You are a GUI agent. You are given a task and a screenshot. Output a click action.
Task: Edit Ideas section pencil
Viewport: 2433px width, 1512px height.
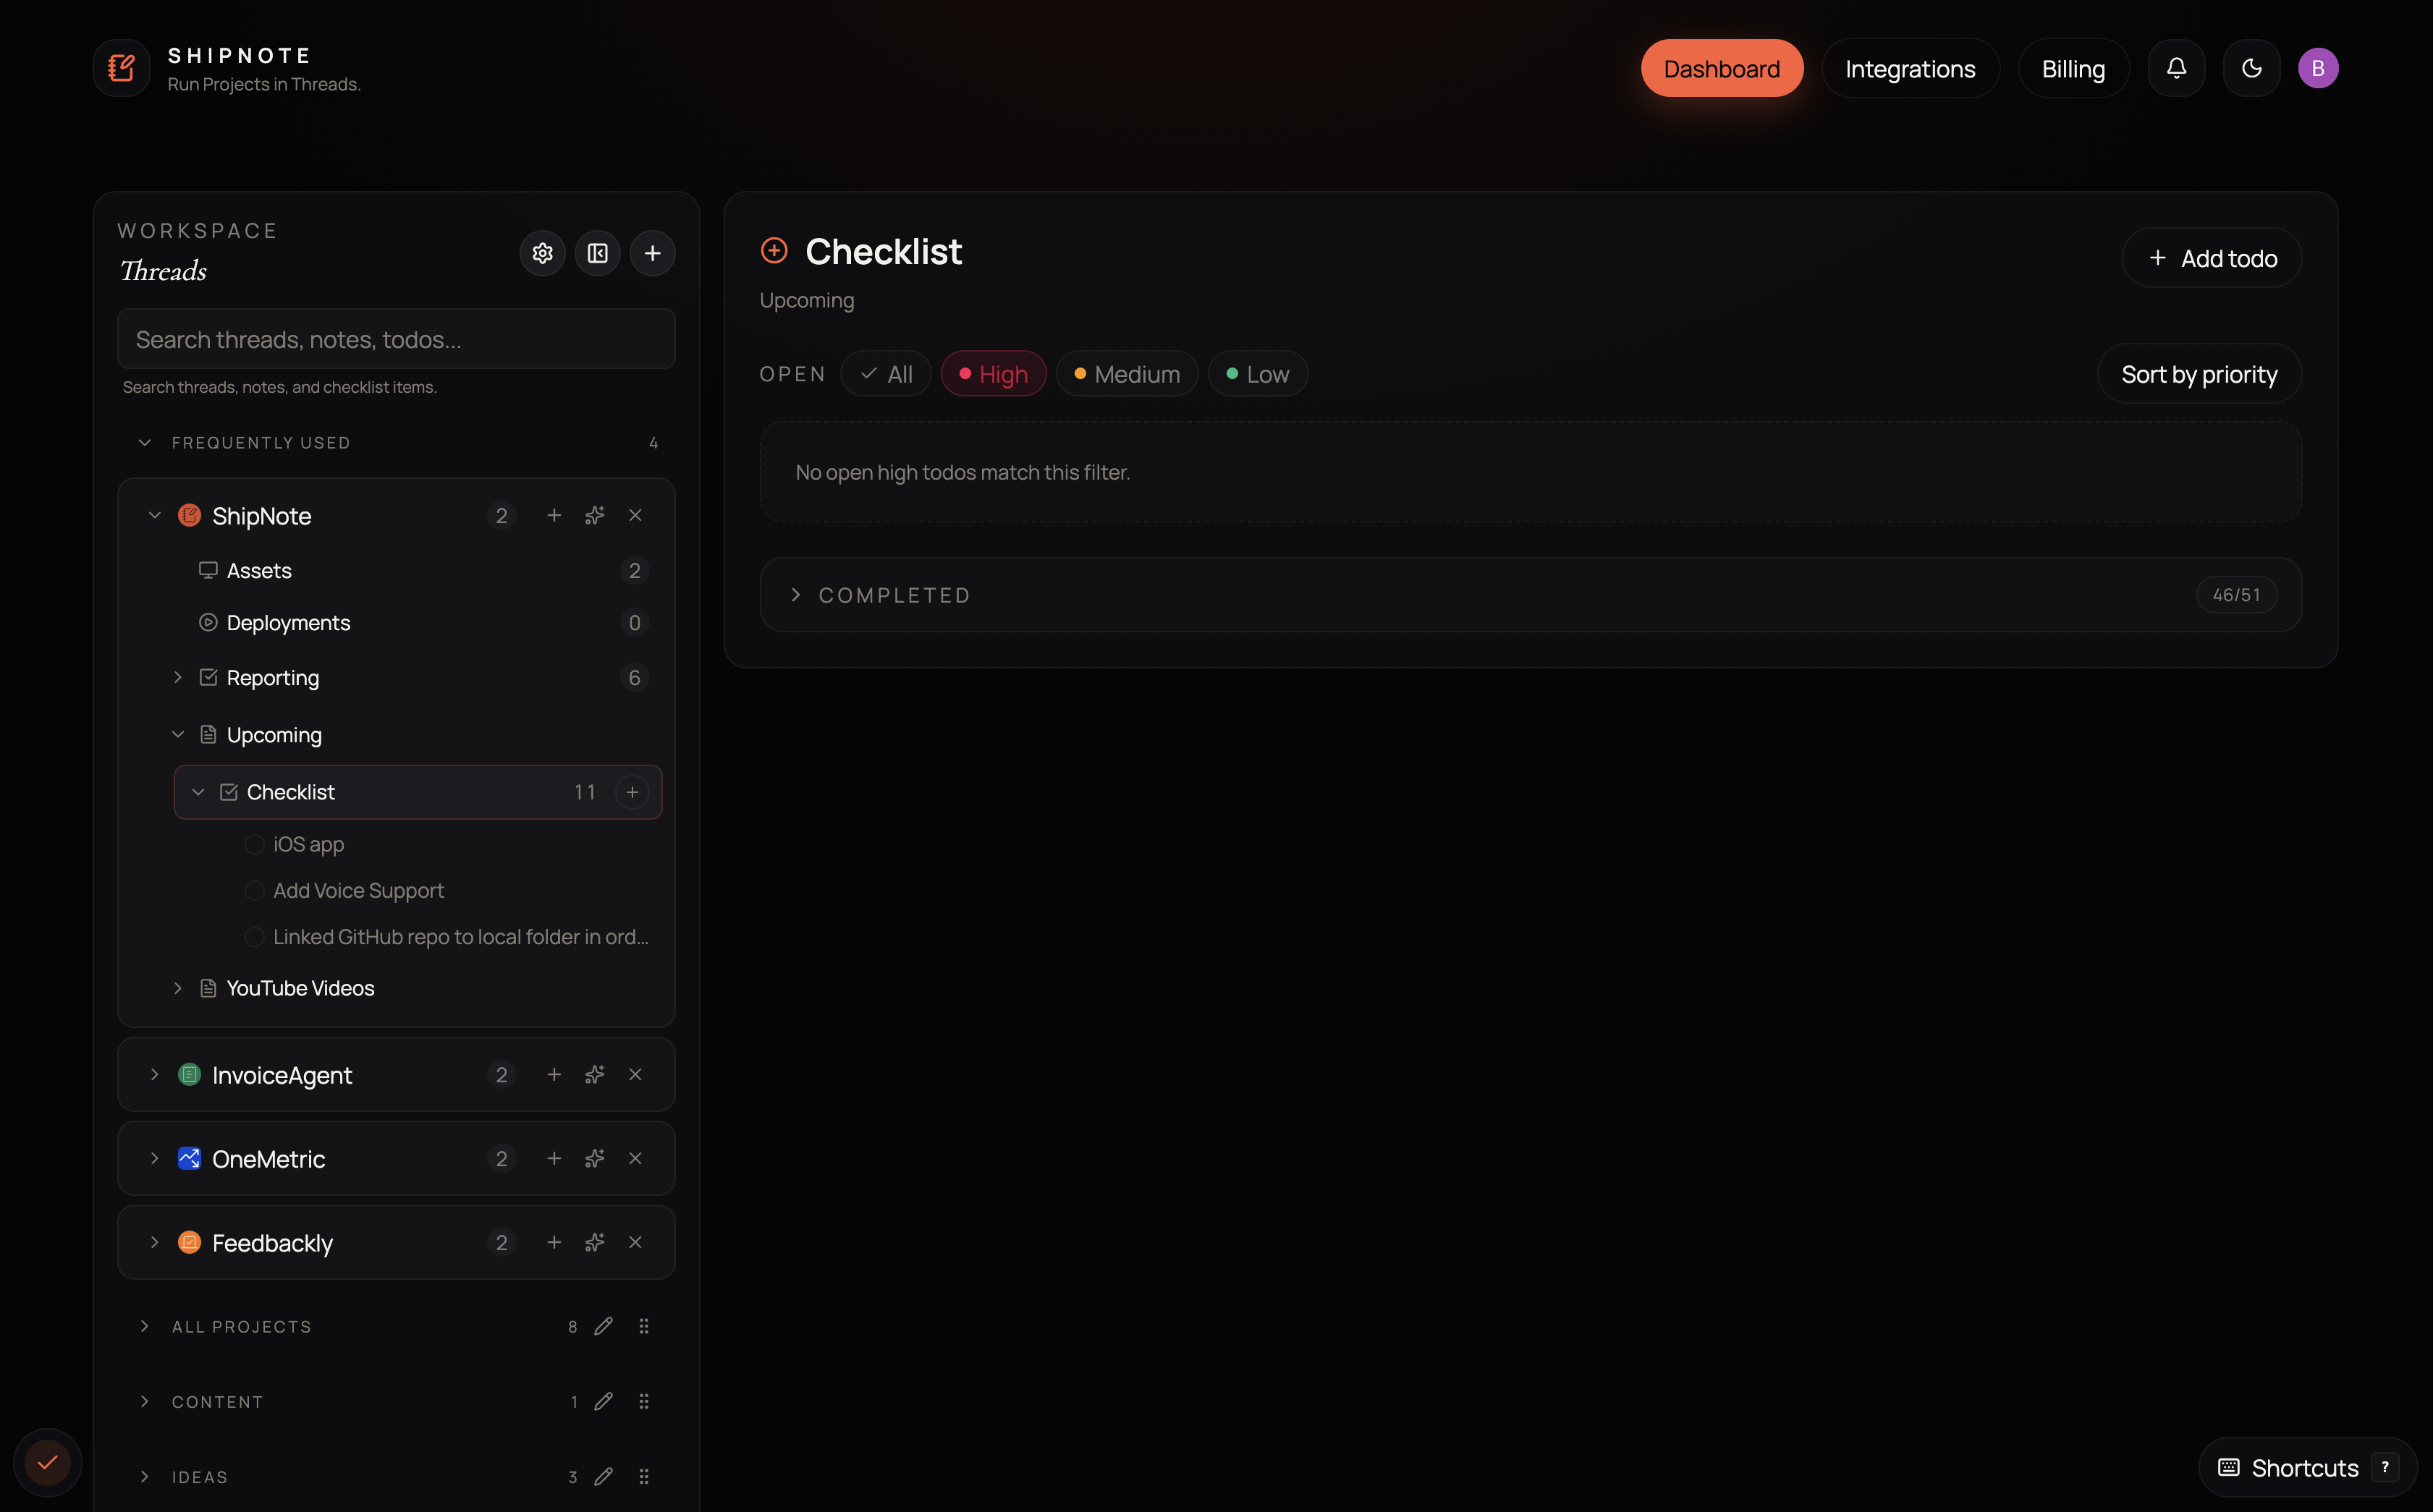[x=603, y=1476]
